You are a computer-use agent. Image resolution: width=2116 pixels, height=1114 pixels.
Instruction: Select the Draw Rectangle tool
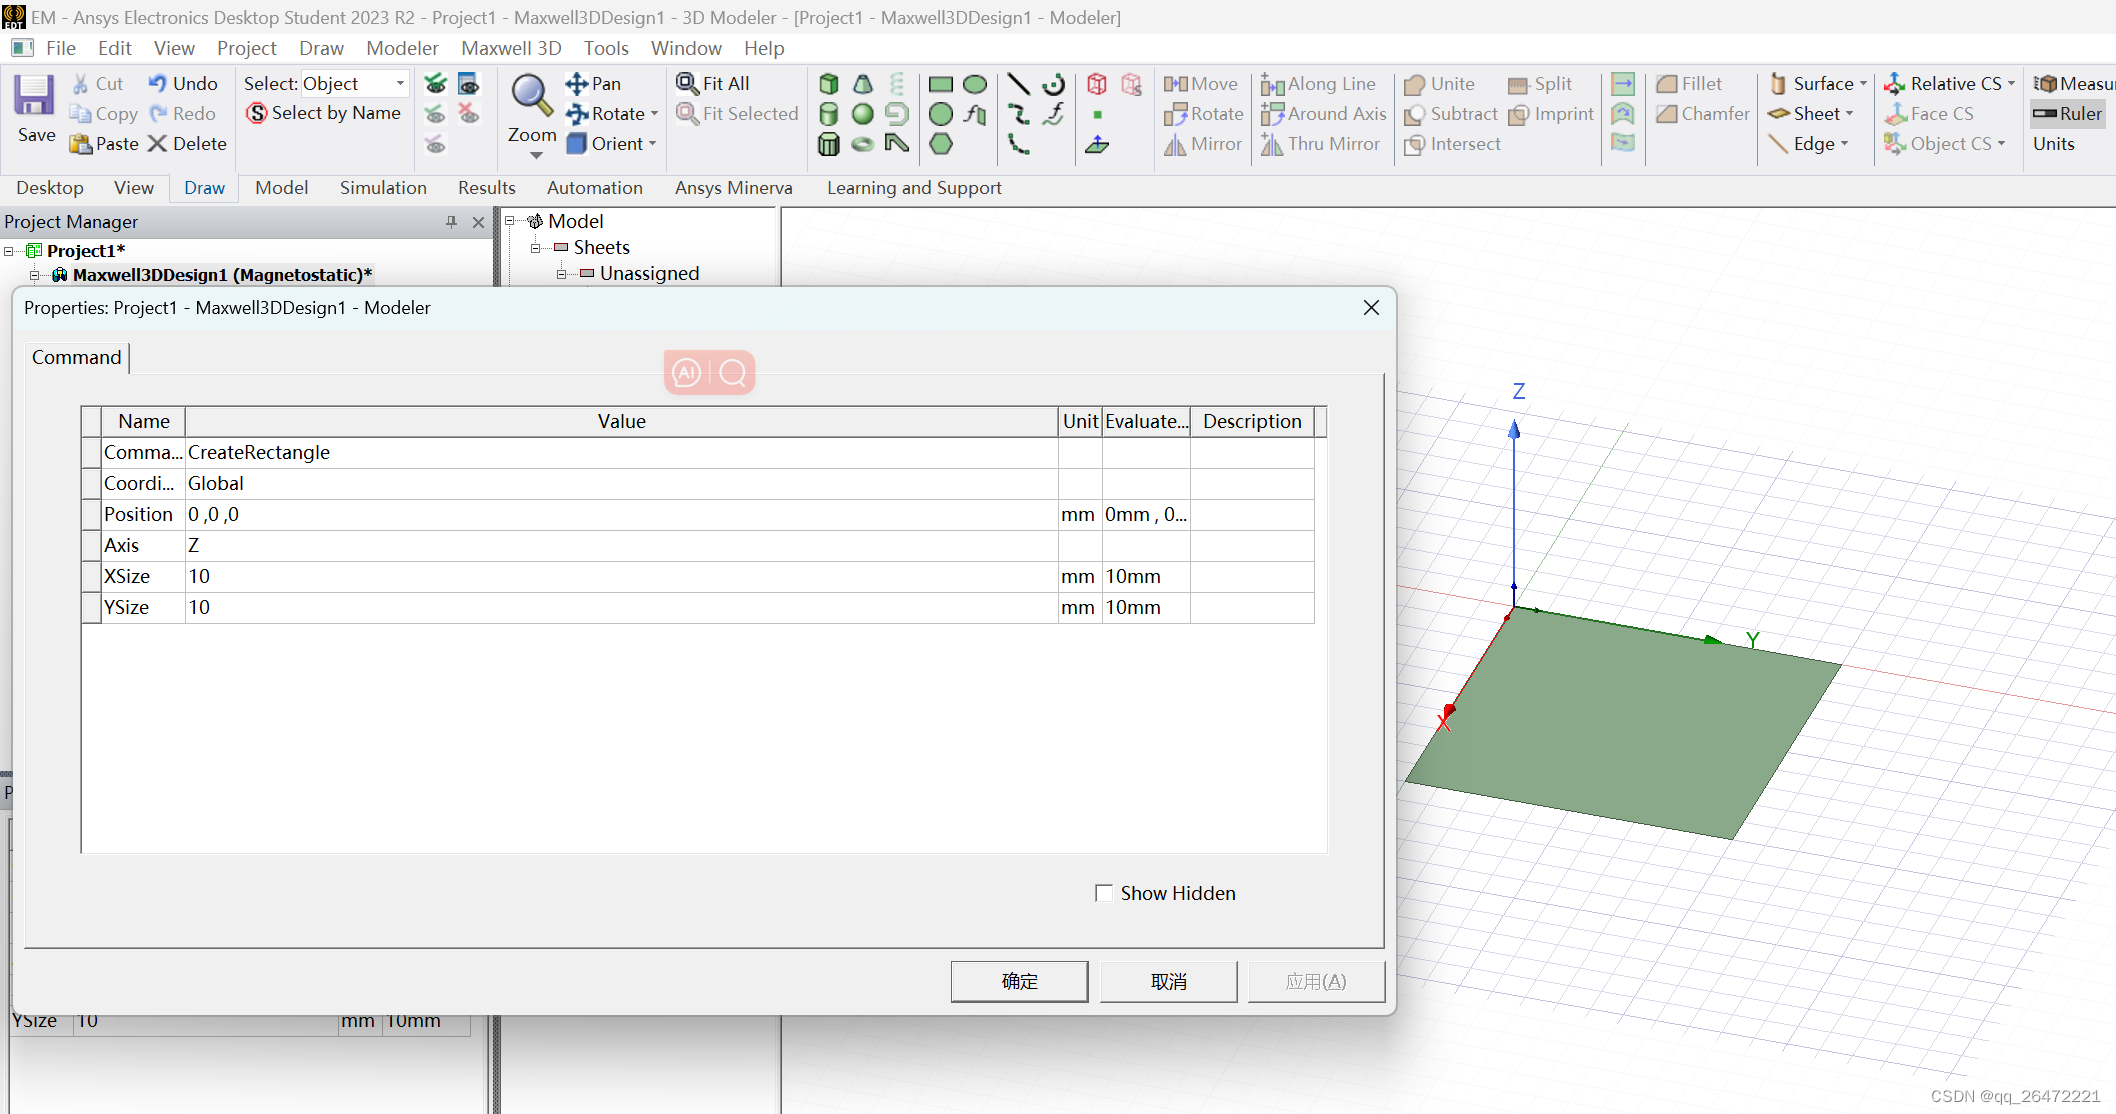tap(940, 84)
